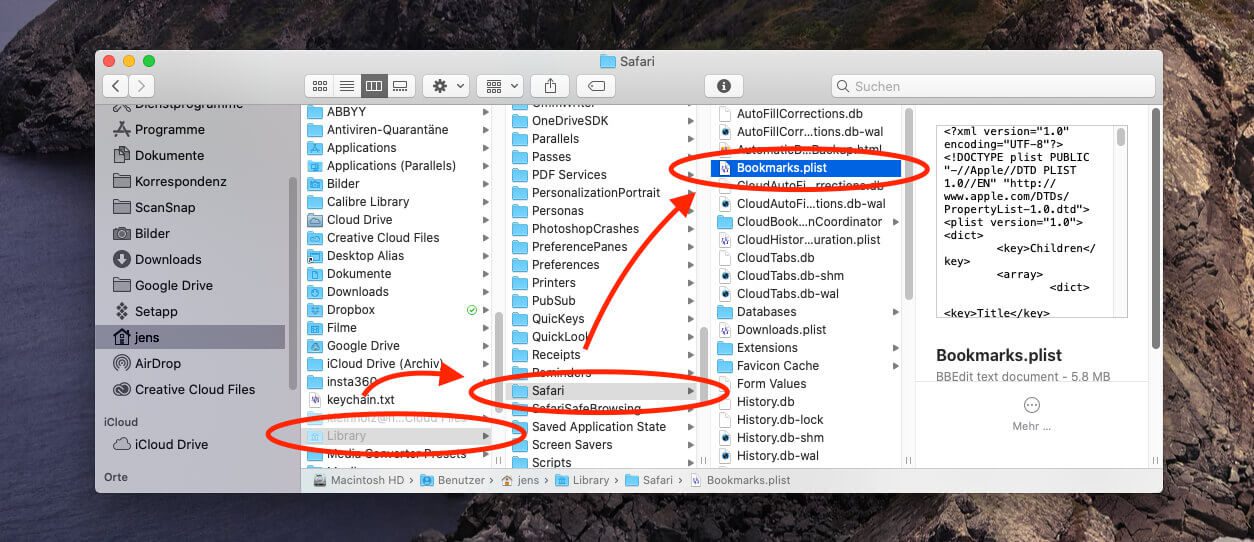Click Macintosh HD in the path bar
This screenshot has width=1254, height=542.
pos(357,480)
